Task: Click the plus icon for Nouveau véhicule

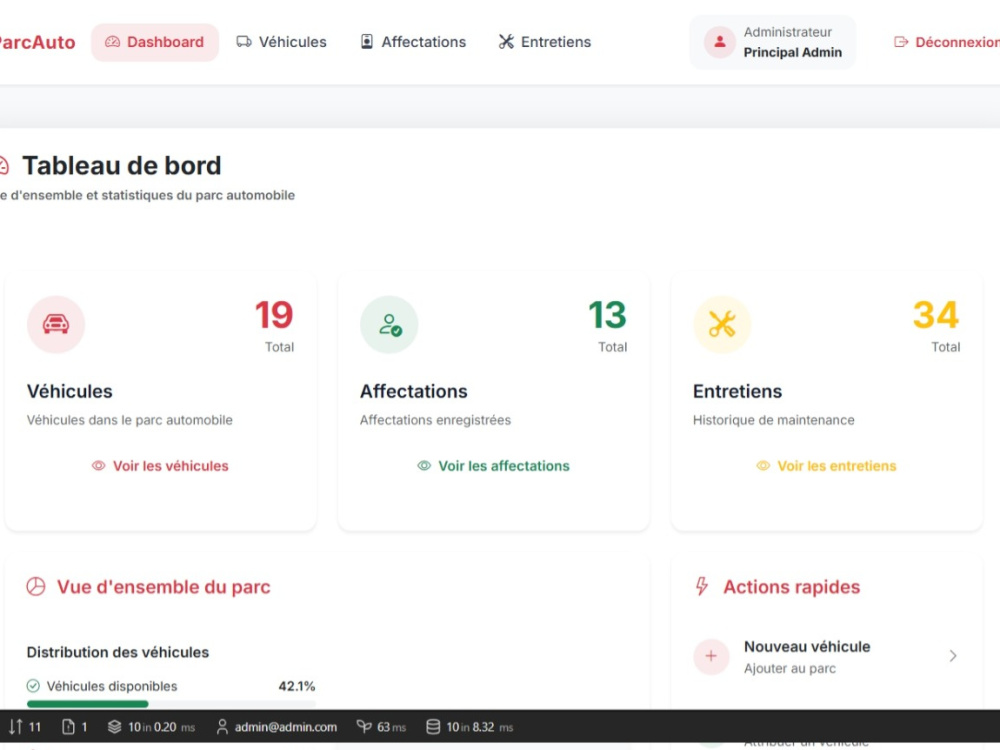Action: [711, 656]
